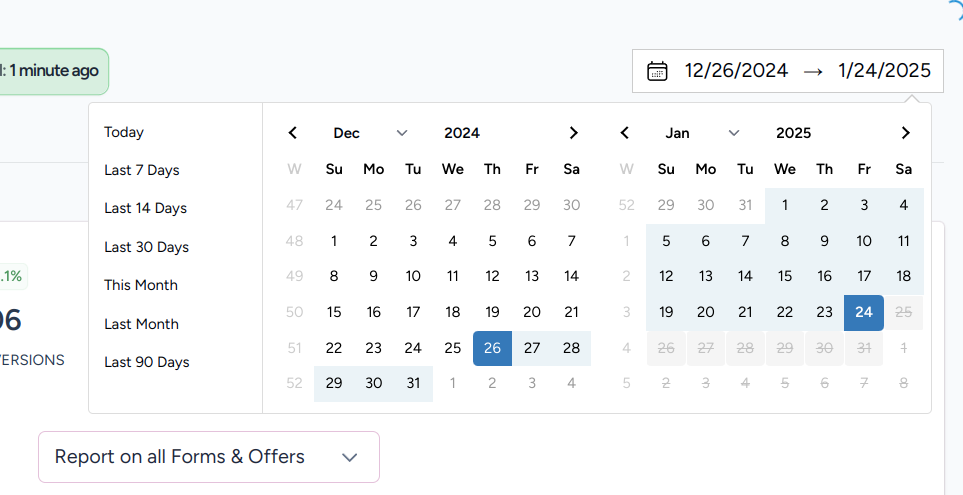
Task: Expand the Report on all Forms & Offers dropdown
Action: click(x=209, y=457)
